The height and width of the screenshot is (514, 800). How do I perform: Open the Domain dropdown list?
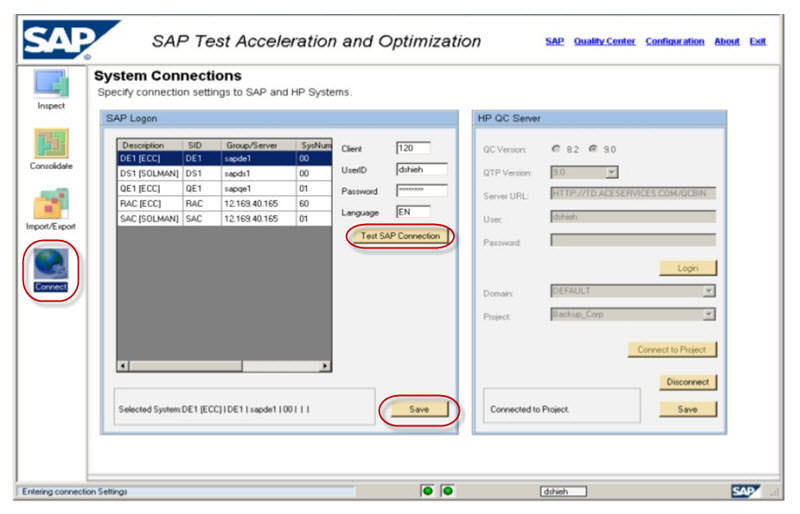pos(708,291)
